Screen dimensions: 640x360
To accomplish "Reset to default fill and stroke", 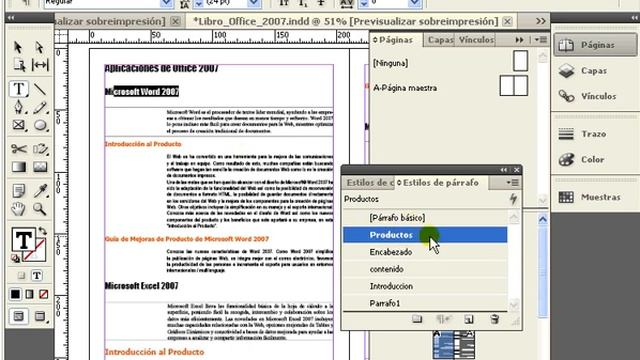I will pos(16,258).
